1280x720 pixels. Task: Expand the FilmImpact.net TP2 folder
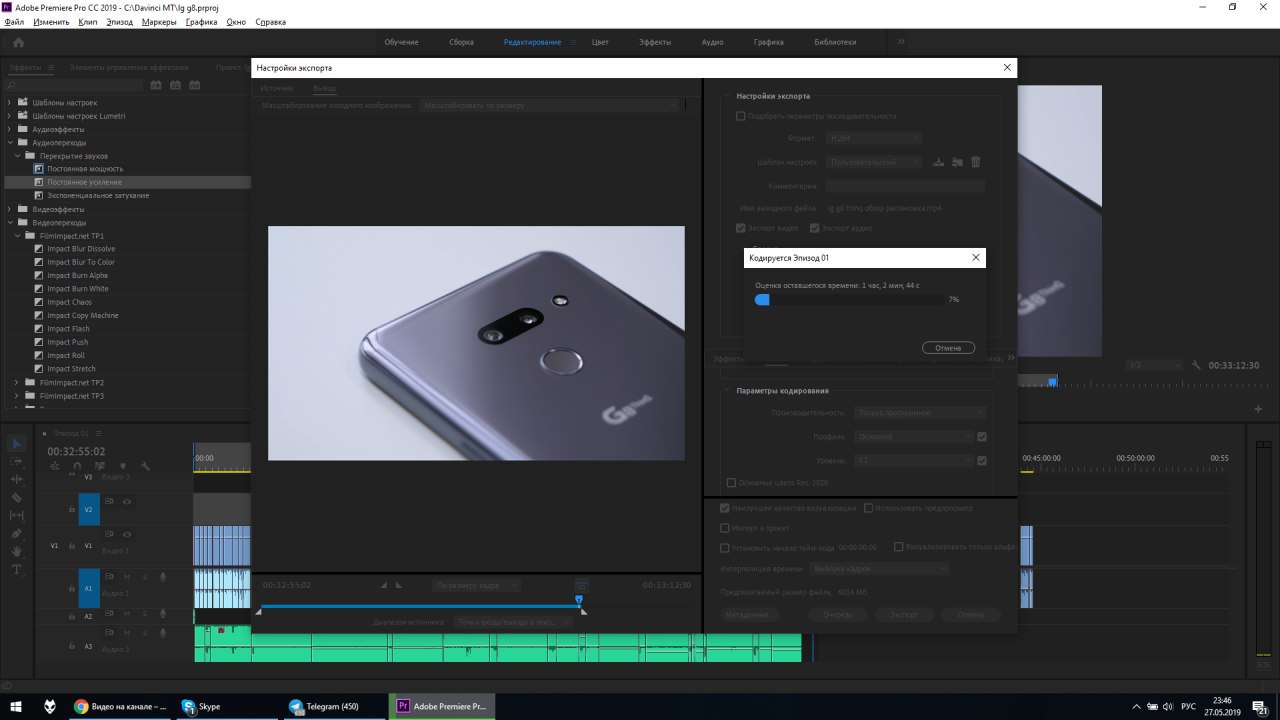[x=18, y=382]
